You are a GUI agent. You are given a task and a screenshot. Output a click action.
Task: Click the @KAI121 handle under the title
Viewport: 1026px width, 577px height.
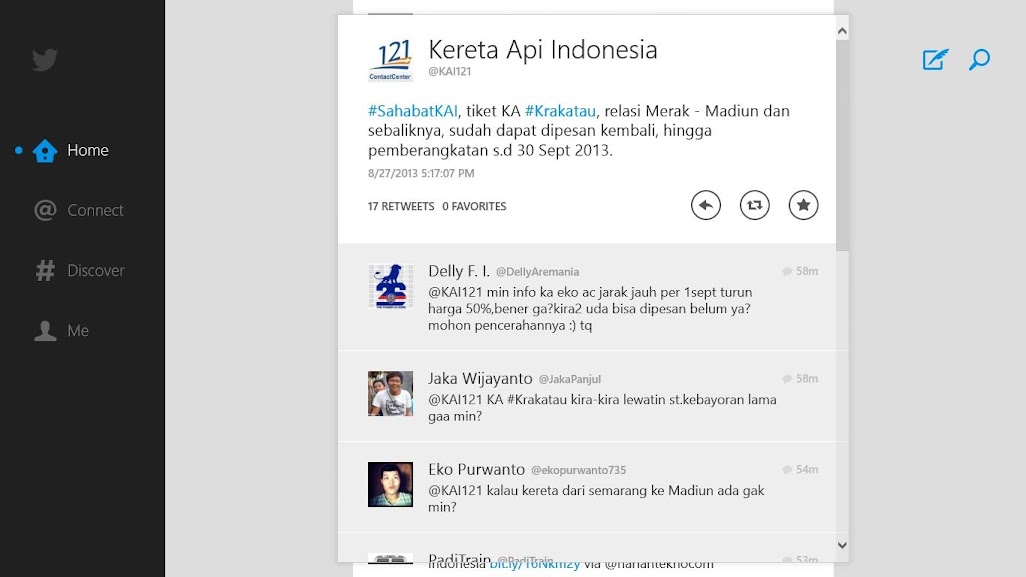click(x=450, y=72)
